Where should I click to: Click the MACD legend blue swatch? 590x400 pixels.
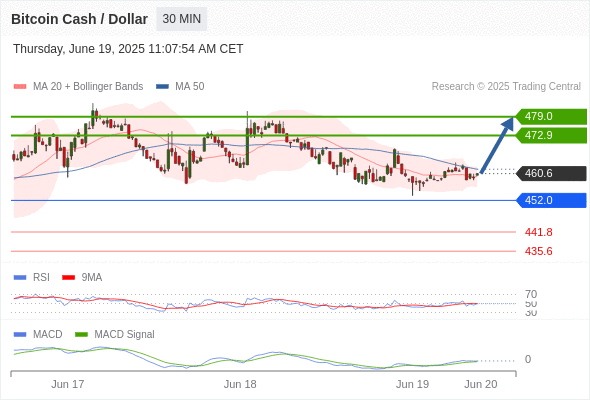tap(20, 335)
